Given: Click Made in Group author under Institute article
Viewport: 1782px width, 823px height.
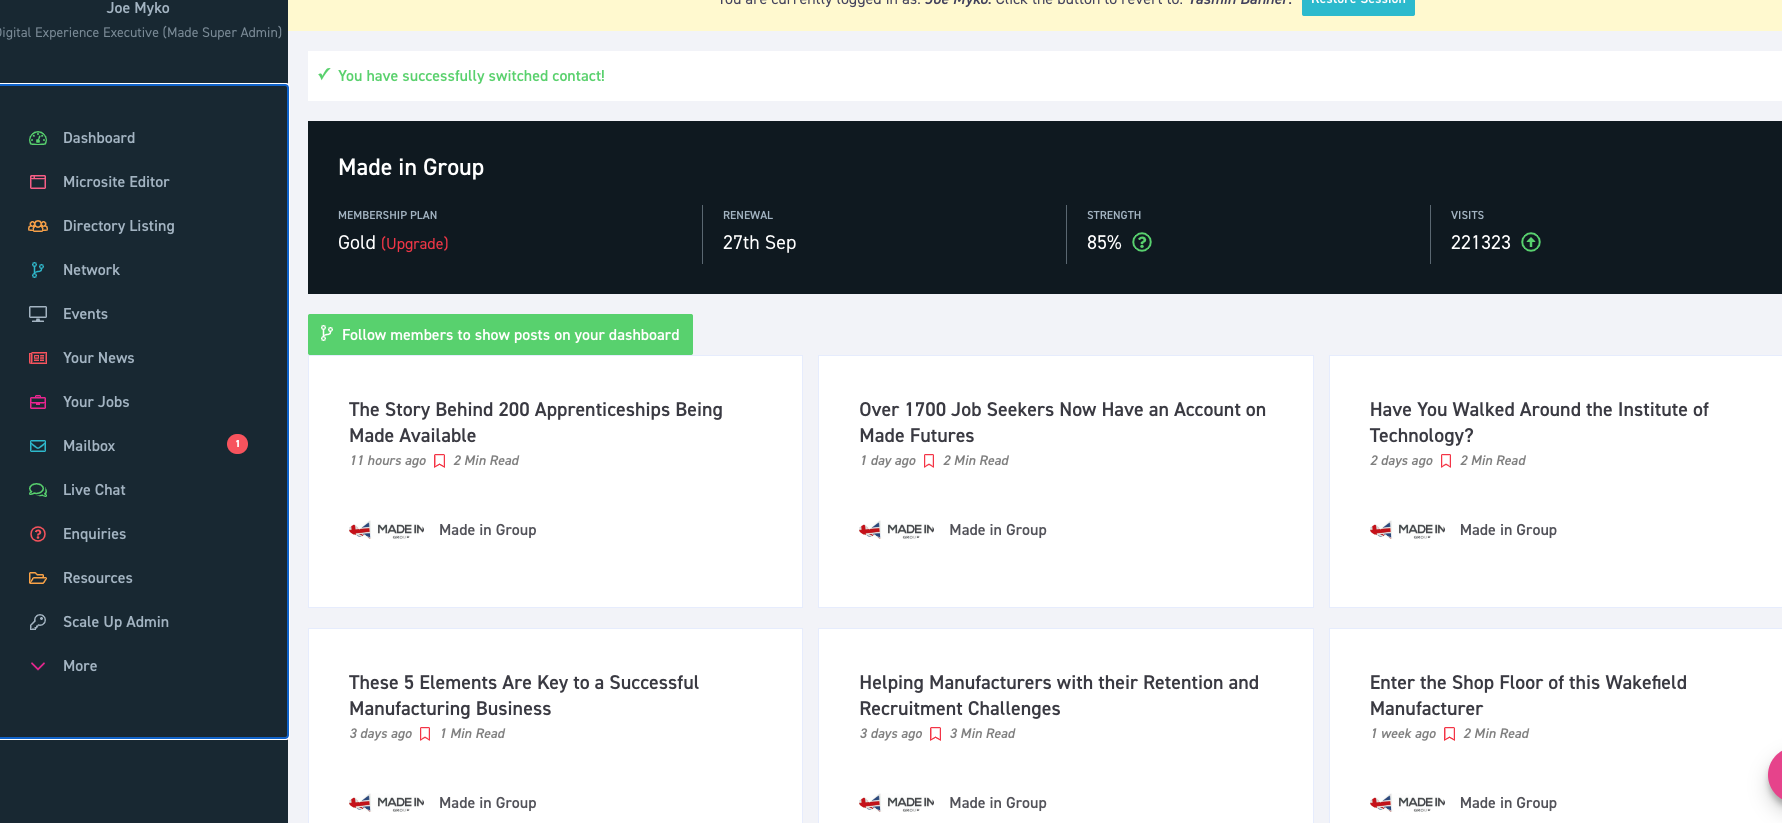Looking at the screenshot, I should click(1508, 530).
